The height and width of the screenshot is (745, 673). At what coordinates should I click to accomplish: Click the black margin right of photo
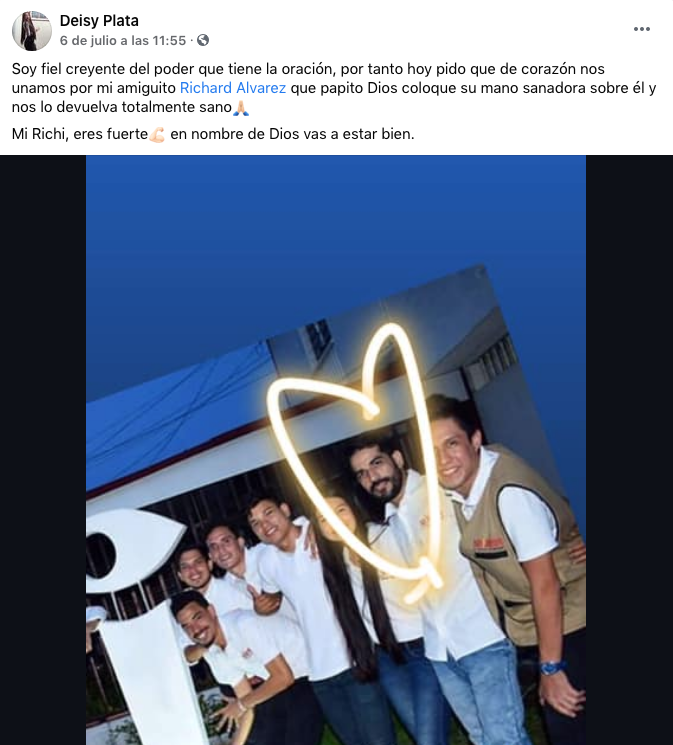click(629, 450)
